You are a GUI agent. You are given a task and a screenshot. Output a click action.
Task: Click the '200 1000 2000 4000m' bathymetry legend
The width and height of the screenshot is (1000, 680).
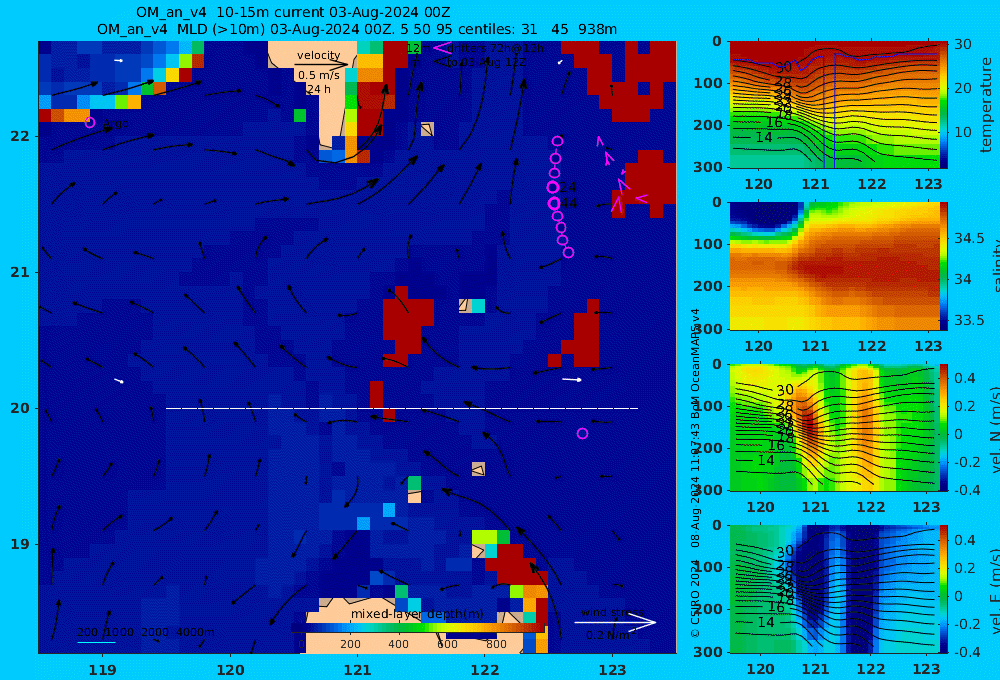tap(146, 632)
